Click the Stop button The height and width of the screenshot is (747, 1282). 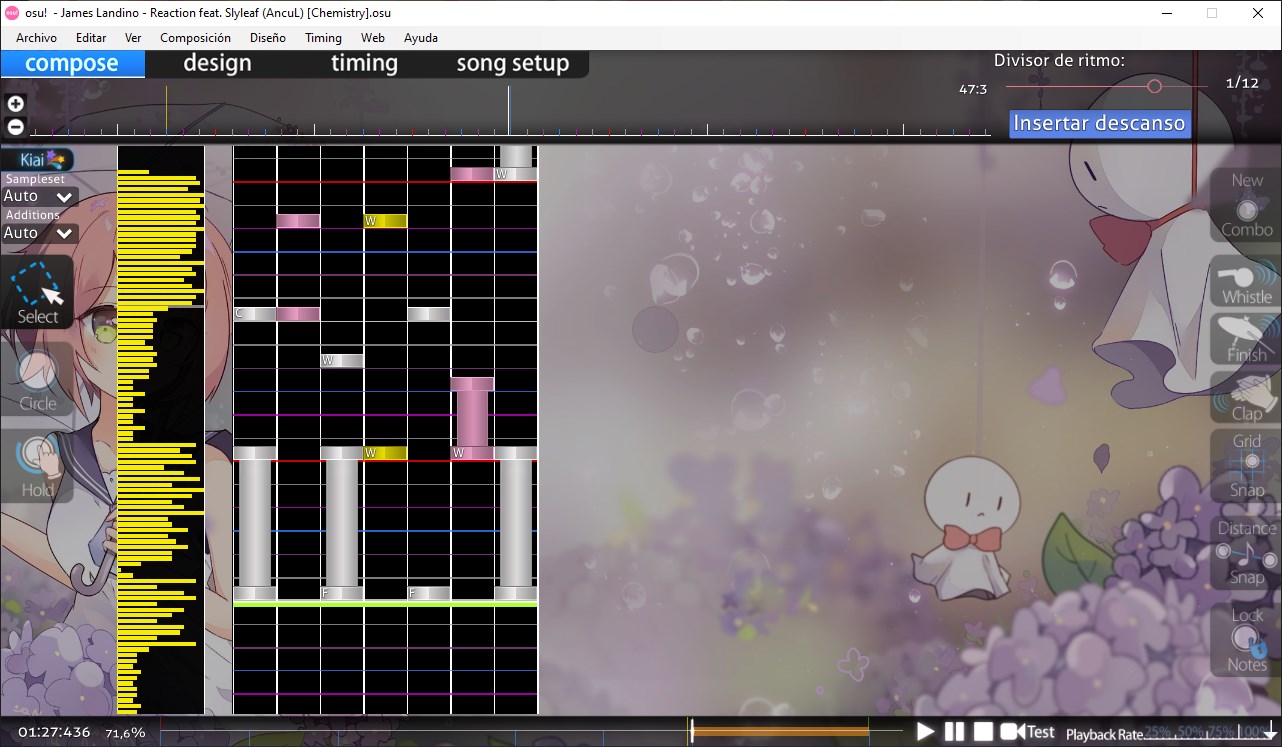pyautogui.click(x=984, y=732)
